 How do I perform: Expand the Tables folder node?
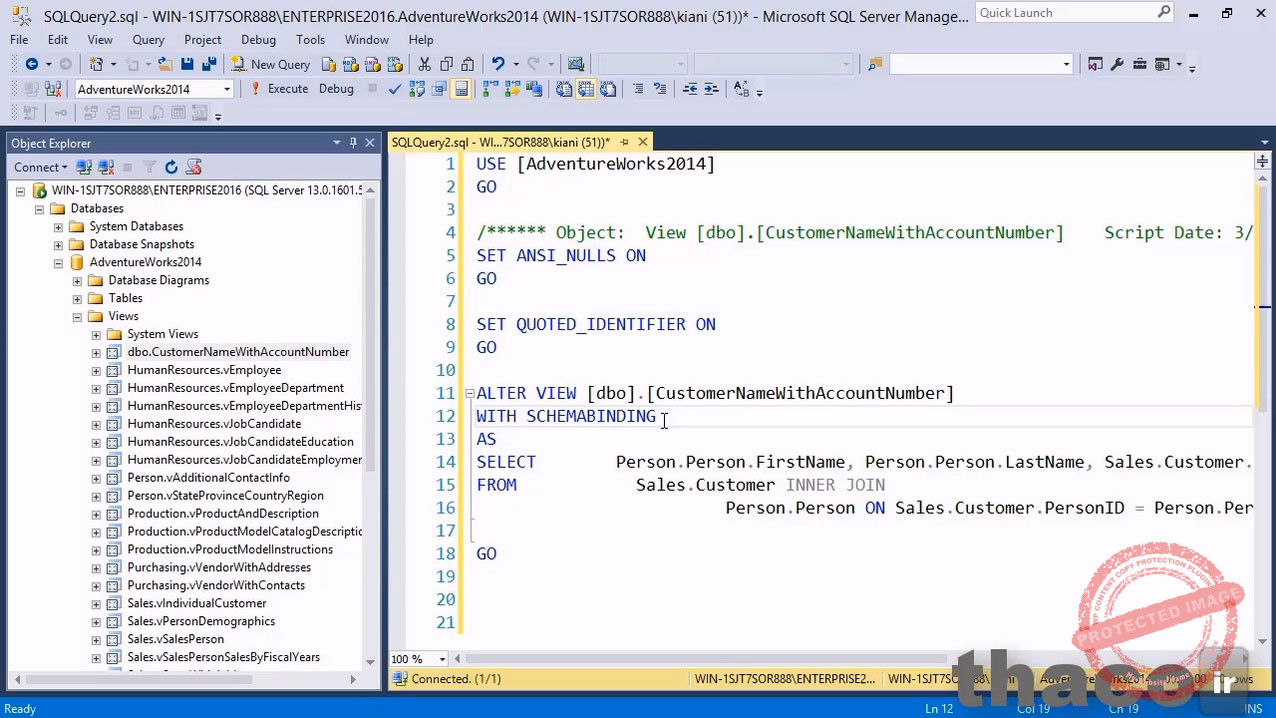click(77, 298)
